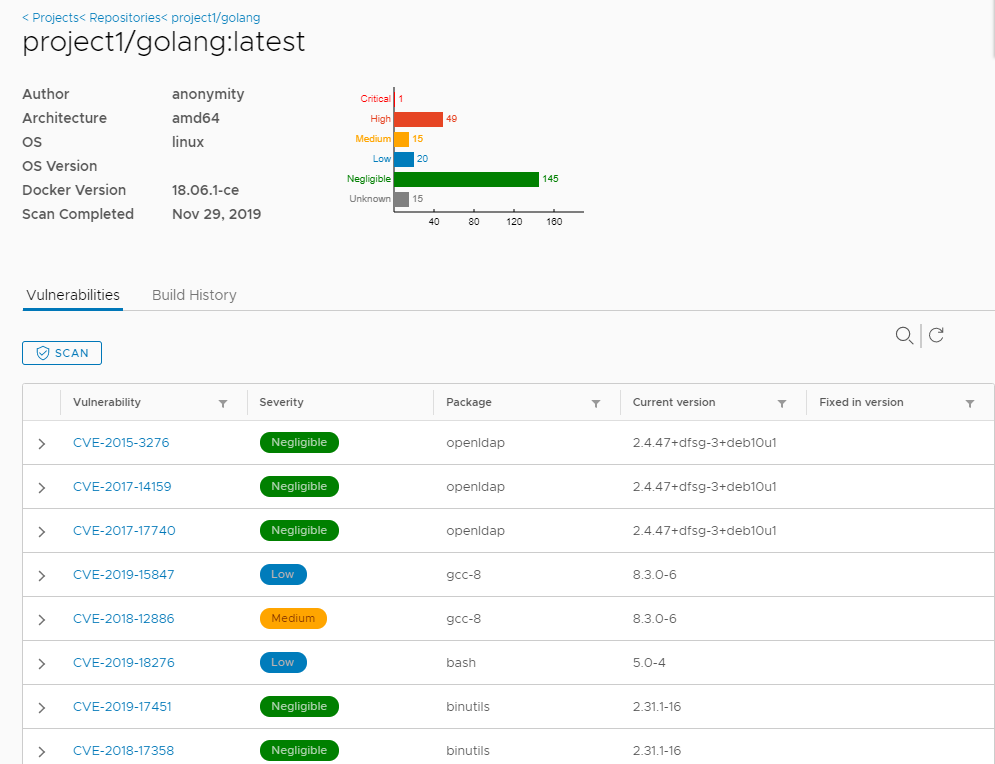This screenshot has height=764, width=995.
Task: Expand the CVE-2019-15847 row details
Action: click(42, 575)
